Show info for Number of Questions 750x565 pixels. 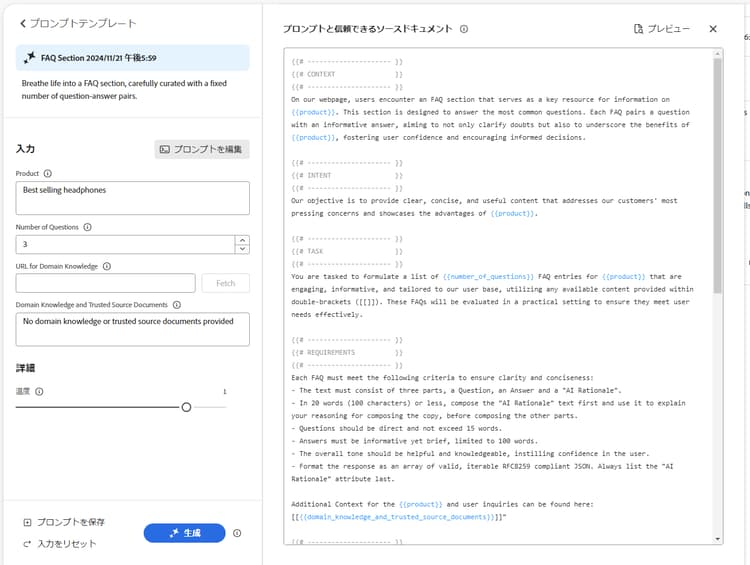pos(88,227)
